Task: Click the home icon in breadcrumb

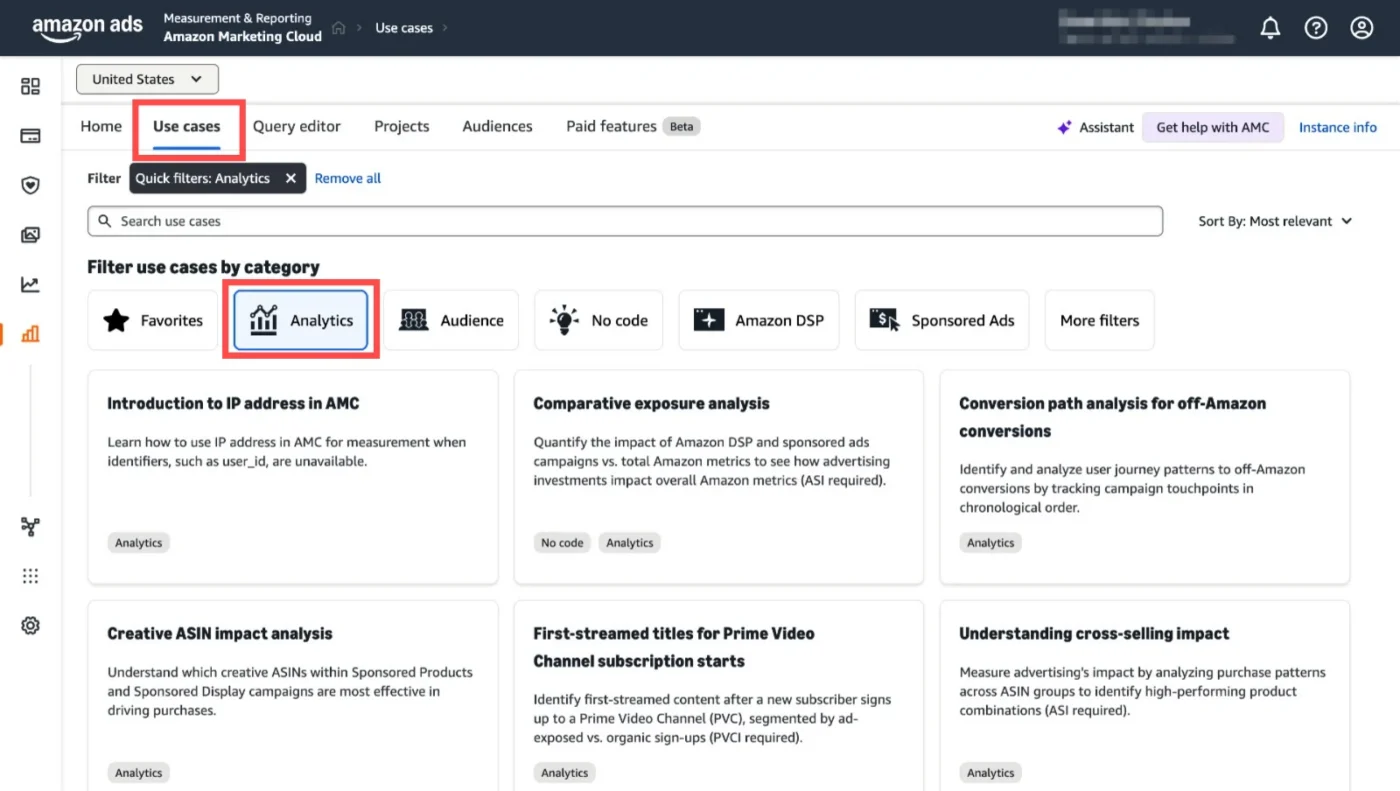Action: pos(339,28)
